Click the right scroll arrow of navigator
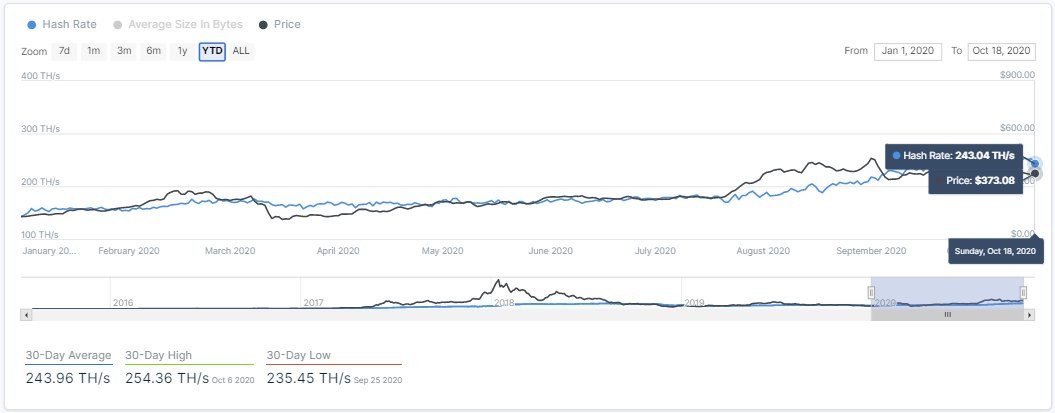1055x413 pixels. tap(1029, 314)
